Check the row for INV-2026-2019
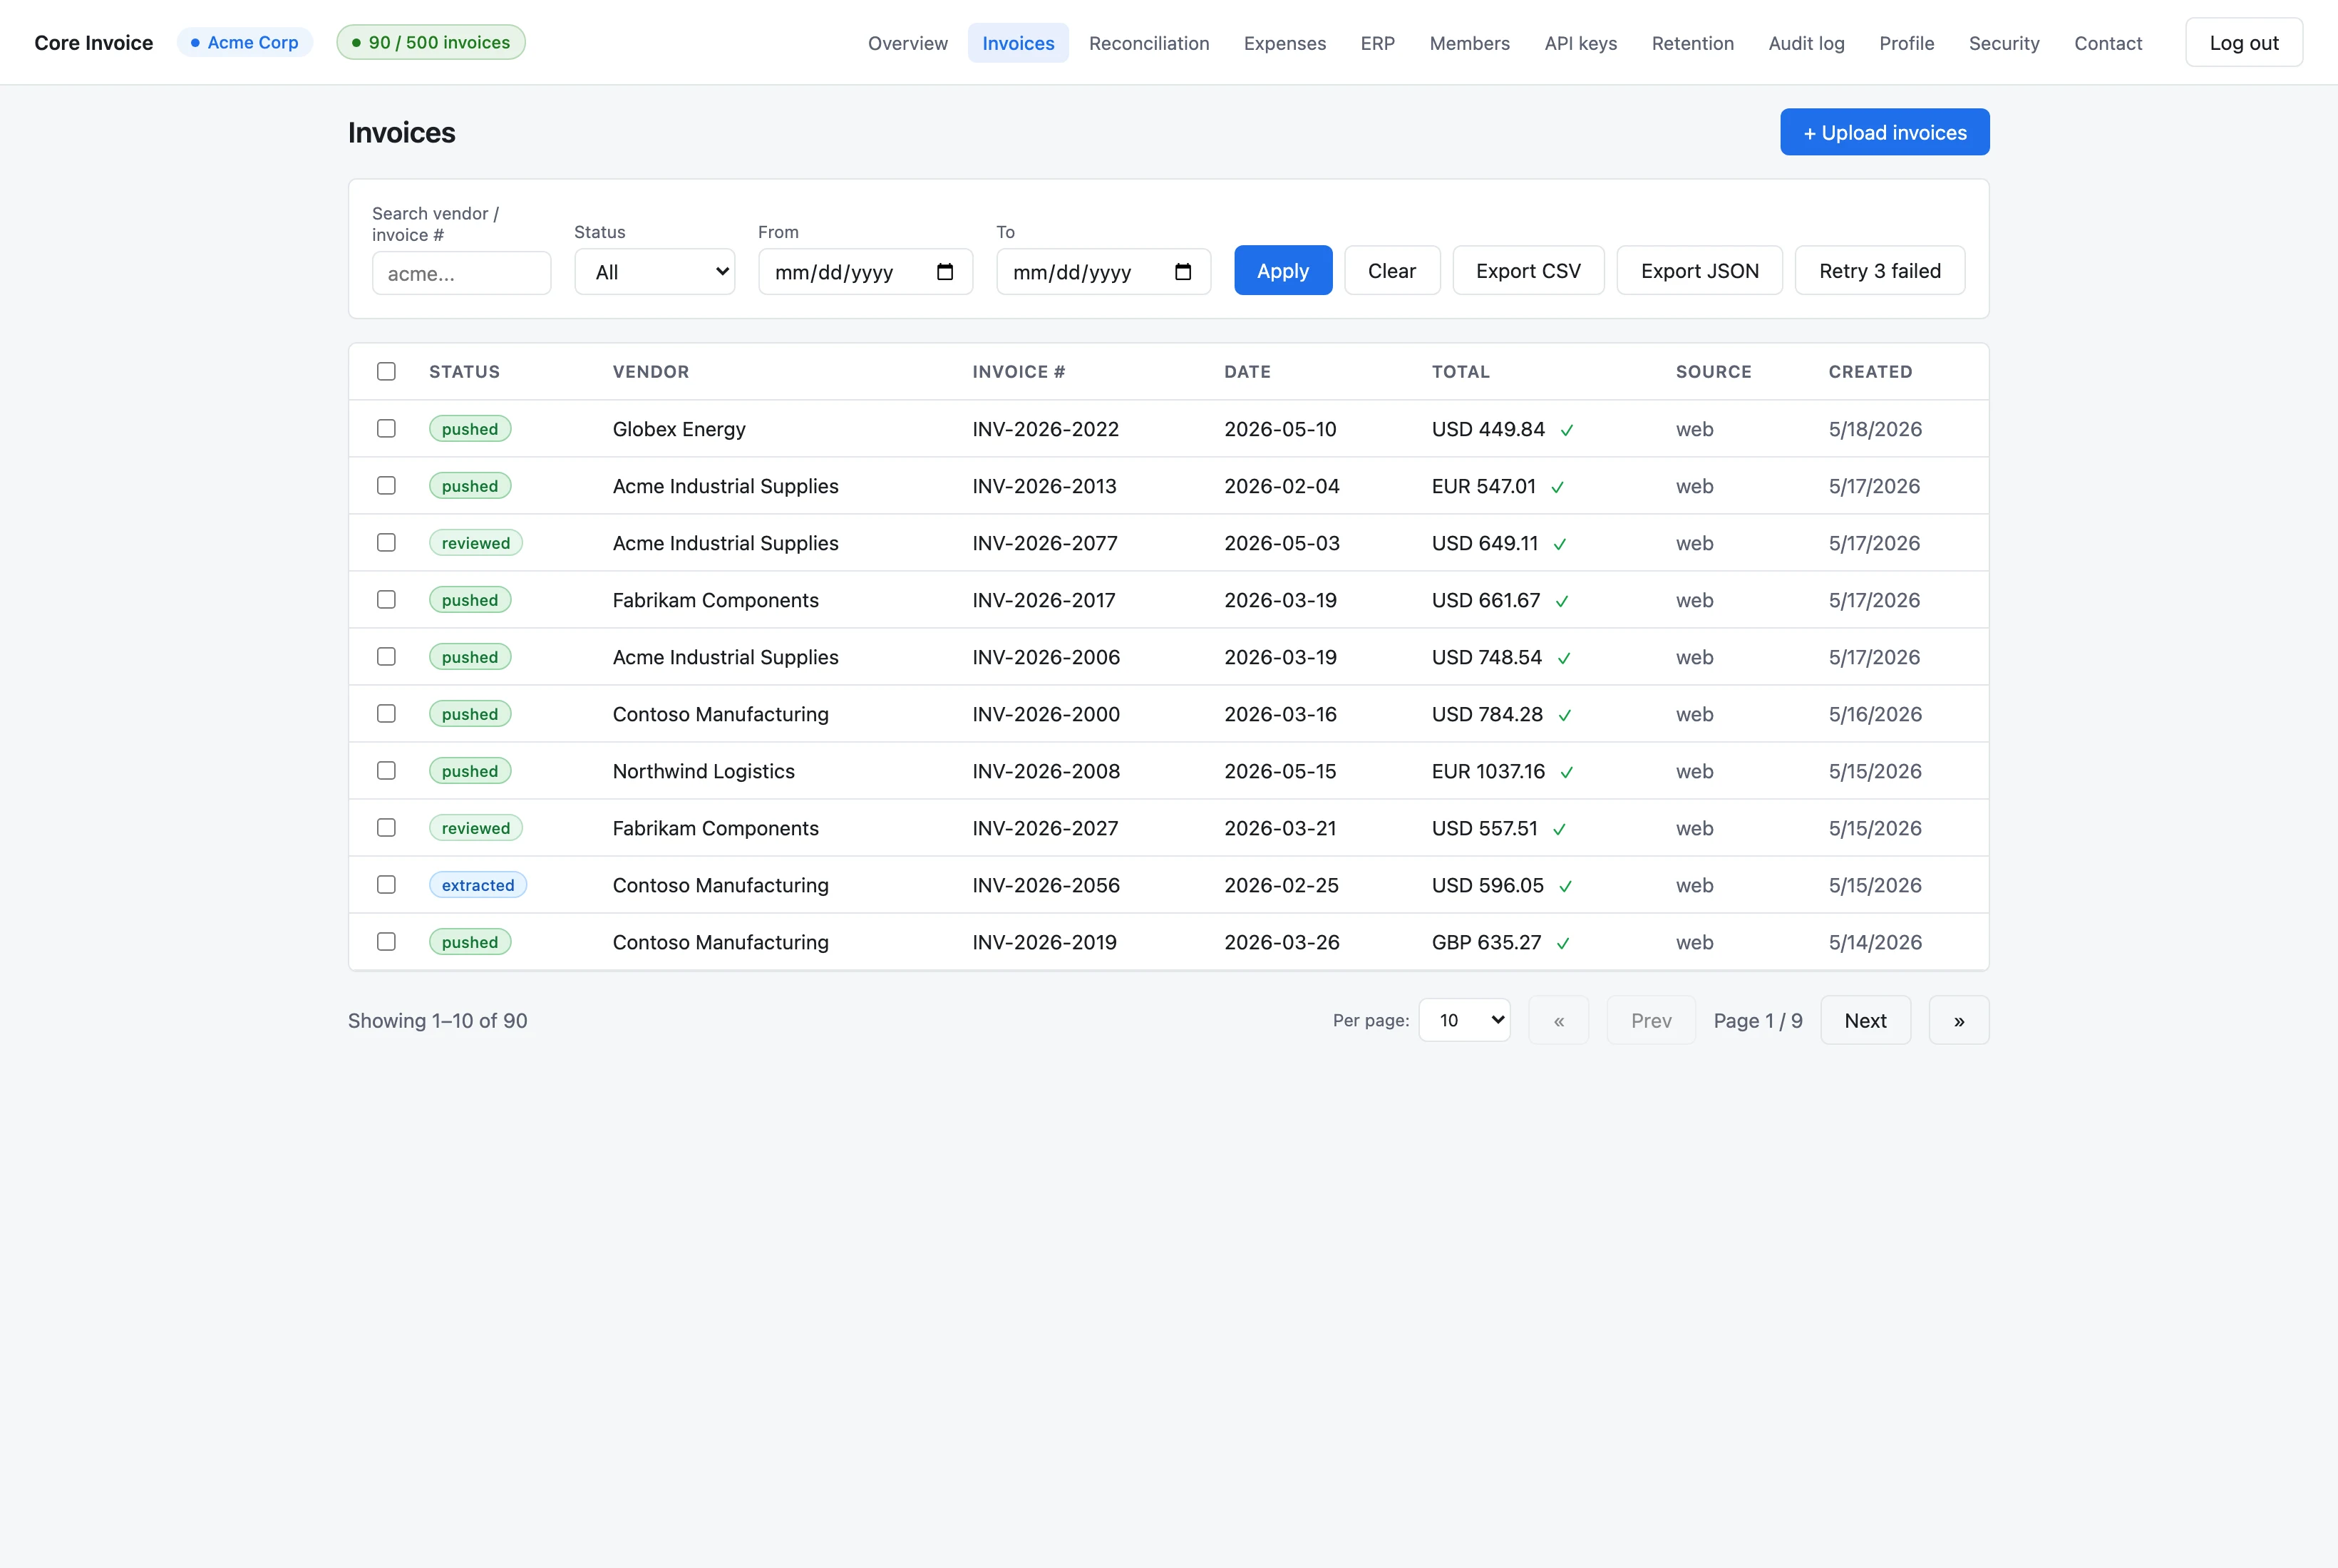This screenshot has height=1568, width=2338. [x=386, y=941]
